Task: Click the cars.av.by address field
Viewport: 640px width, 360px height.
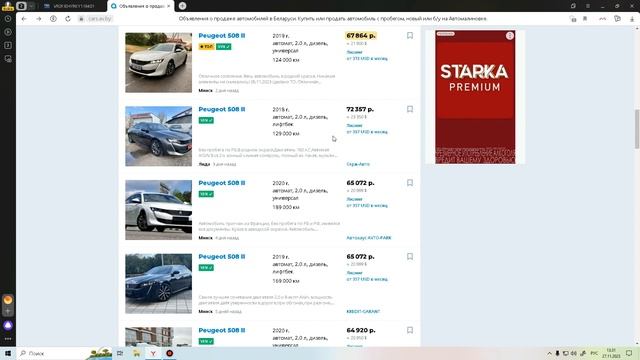Action: click(x=100, y=19)
